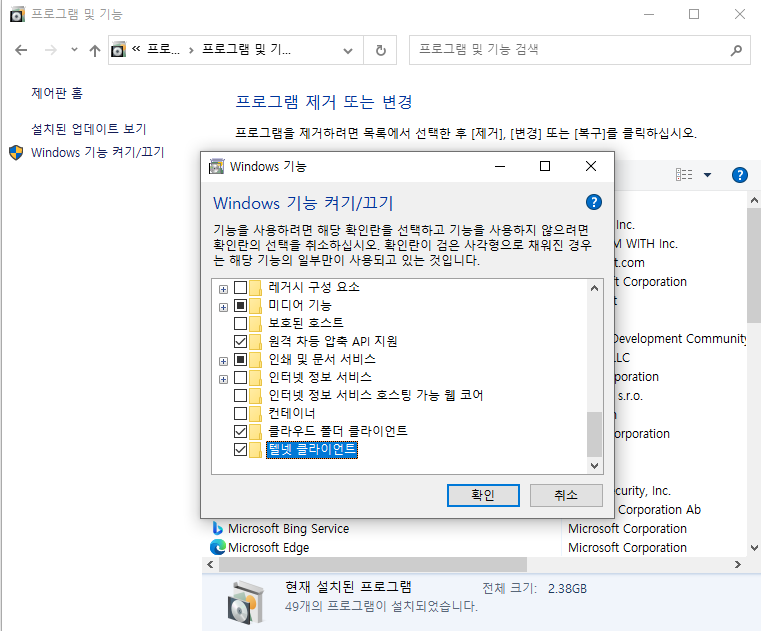Select the 텔넷 클라이언트 item label
The image size is (761, 631).
point(312,449)
